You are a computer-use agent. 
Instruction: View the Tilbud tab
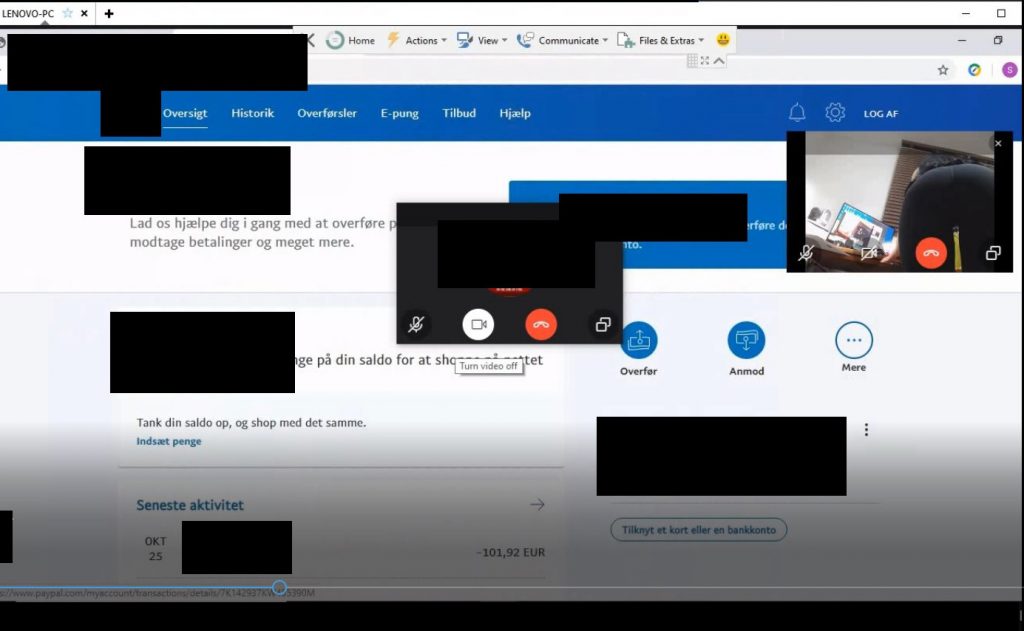[459, 113]
